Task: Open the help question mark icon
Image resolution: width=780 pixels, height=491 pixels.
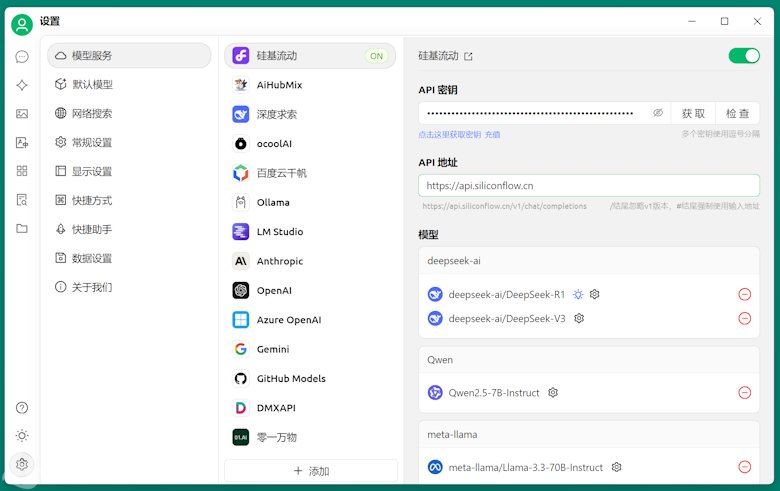Action: click(x=22, y=408)
